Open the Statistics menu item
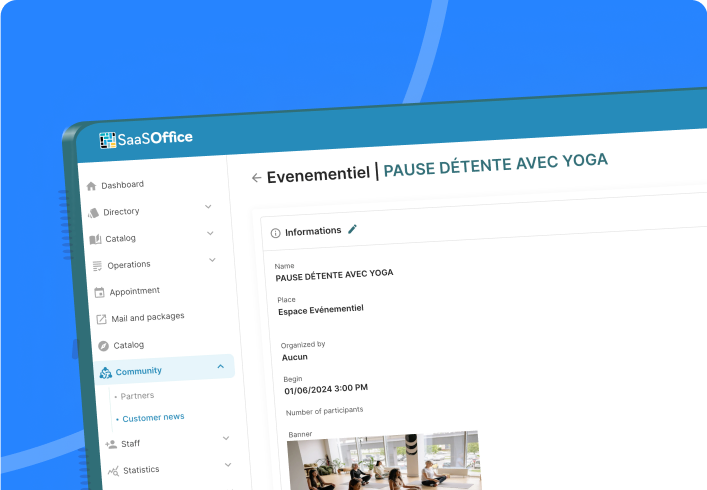Screen dimensions: 707x490 pos(141,470)
